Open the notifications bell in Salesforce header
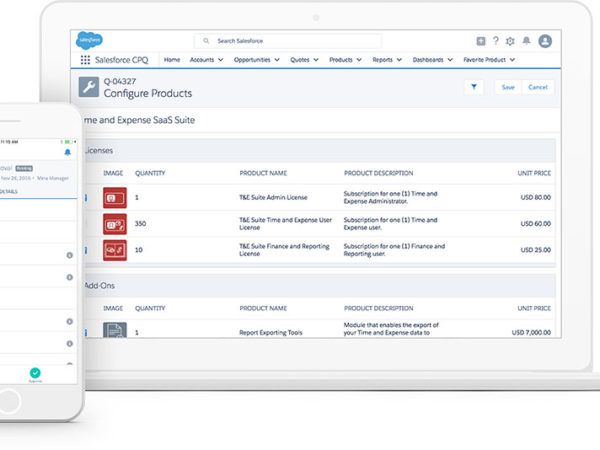This screenshot has width=600, height=450. [527, 41]
